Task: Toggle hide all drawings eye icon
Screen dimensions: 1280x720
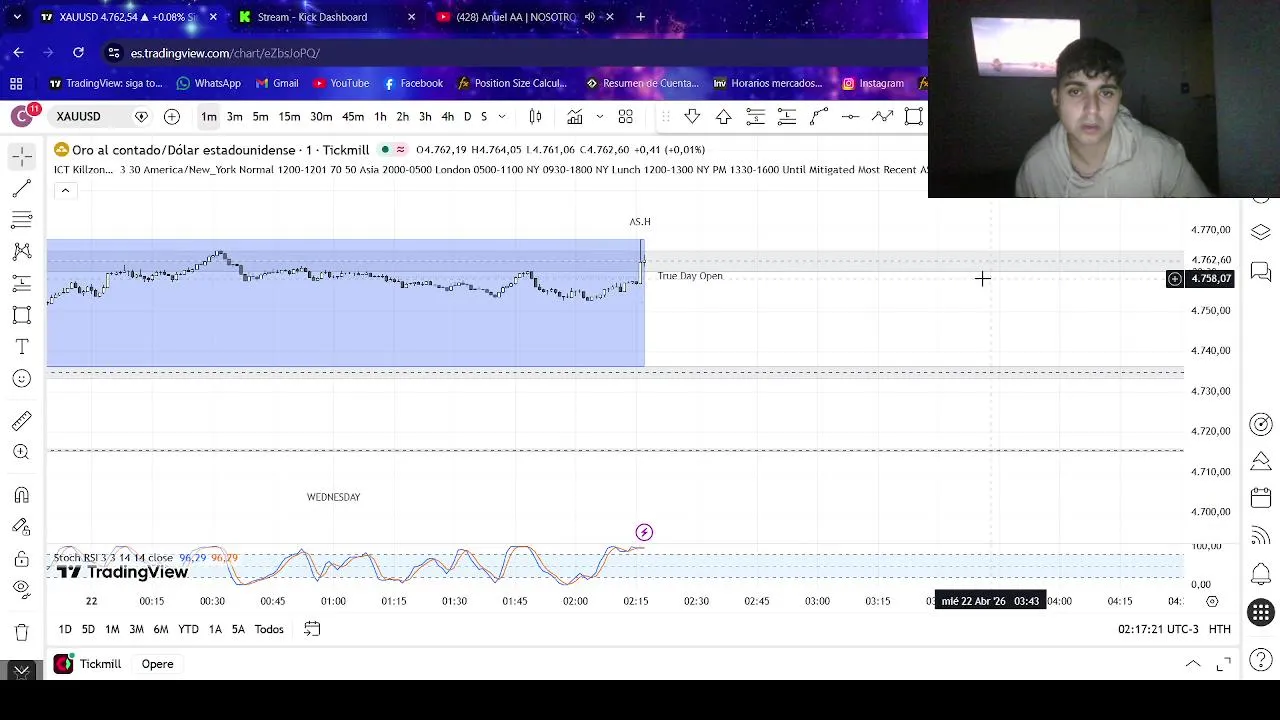Action: pos(22,590)
